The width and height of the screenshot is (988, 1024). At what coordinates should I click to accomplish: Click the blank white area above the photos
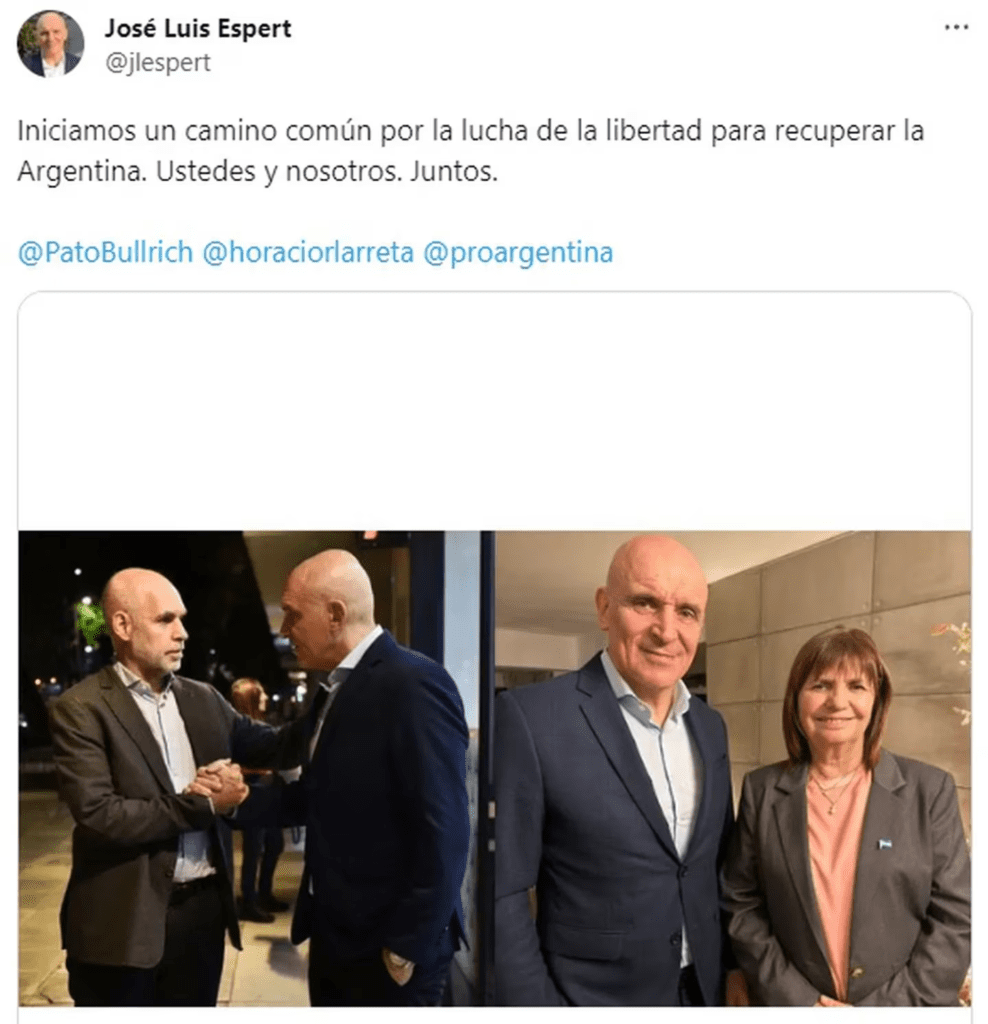tap(494, 411)
